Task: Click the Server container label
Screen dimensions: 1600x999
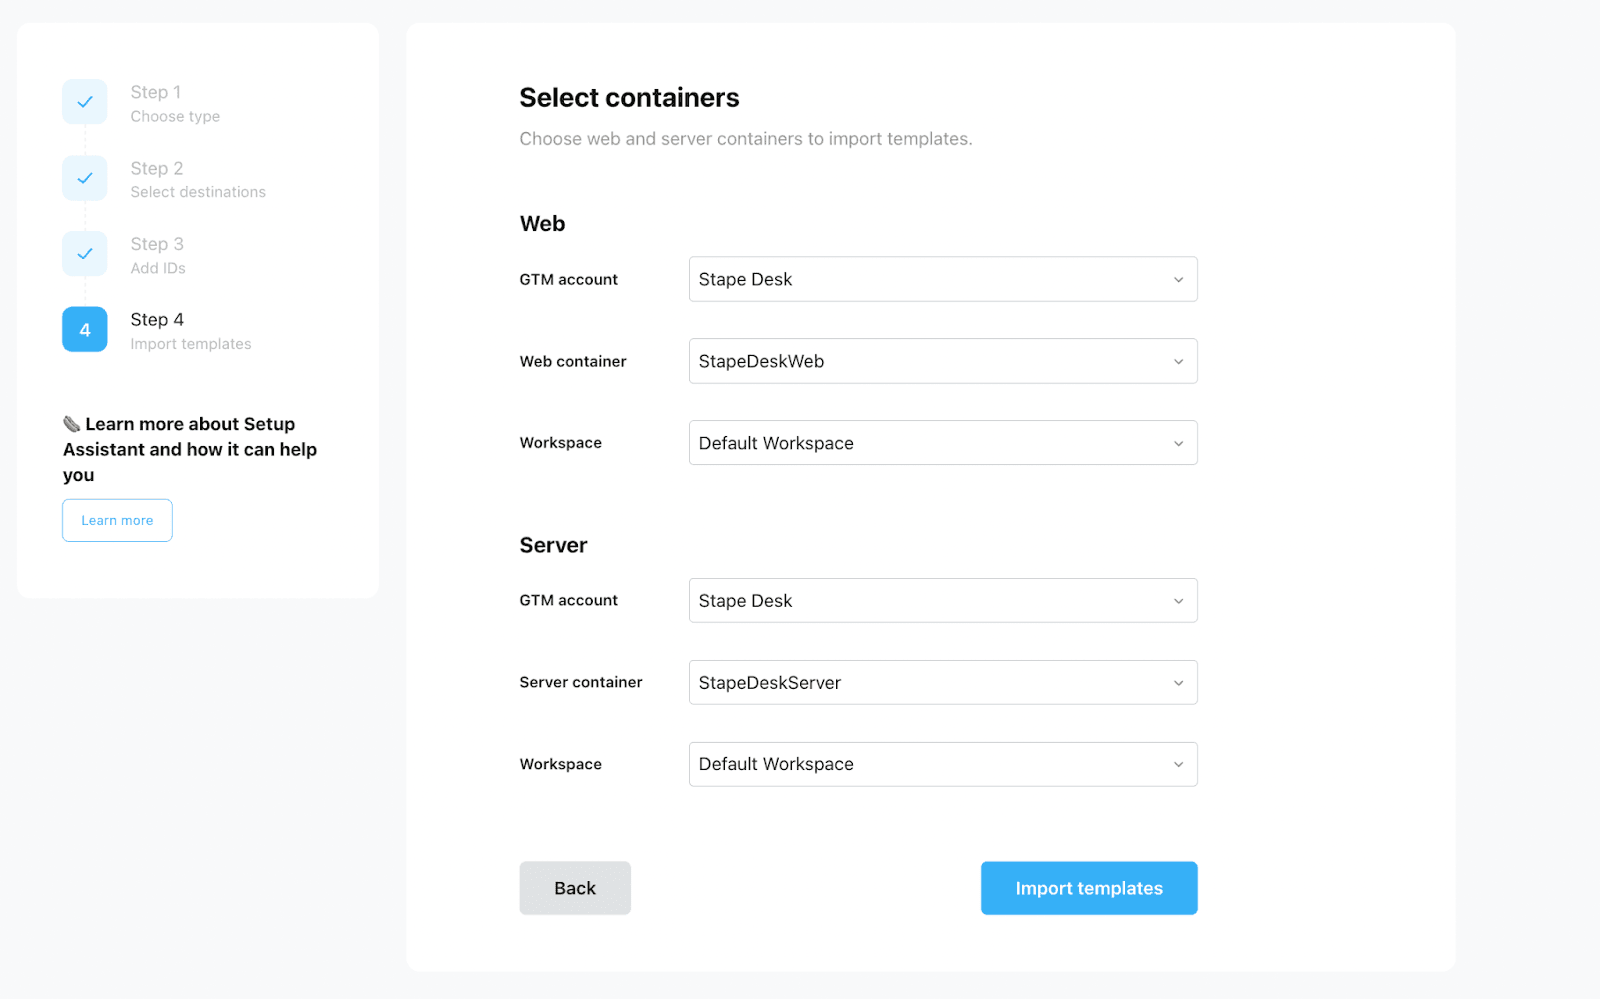Action: (581, 682)
